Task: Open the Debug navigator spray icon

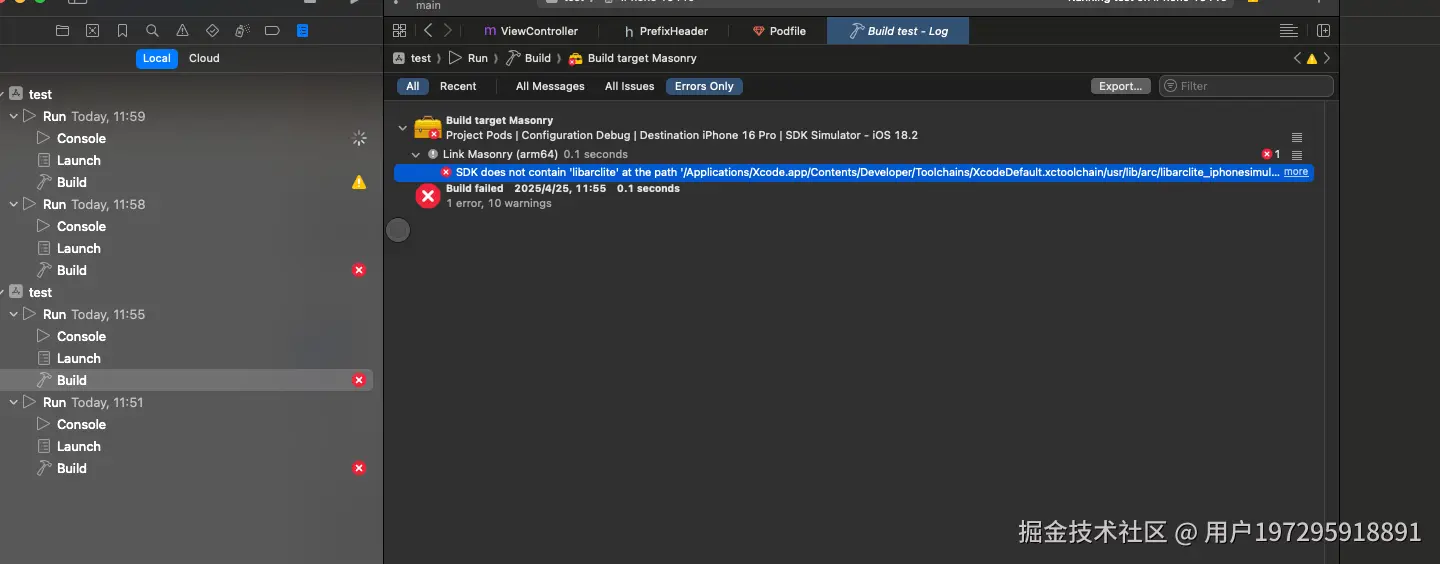Action: 242,31
